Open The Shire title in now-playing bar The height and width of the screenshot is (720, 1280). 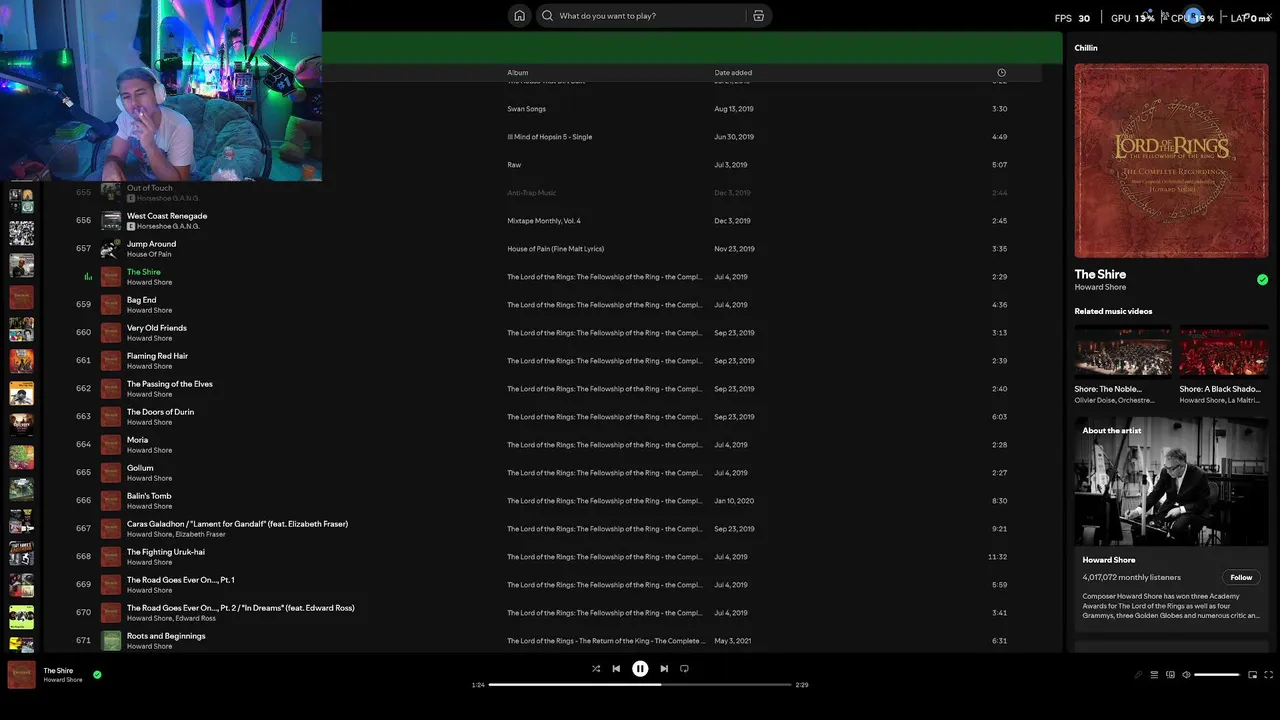point(58,671)
